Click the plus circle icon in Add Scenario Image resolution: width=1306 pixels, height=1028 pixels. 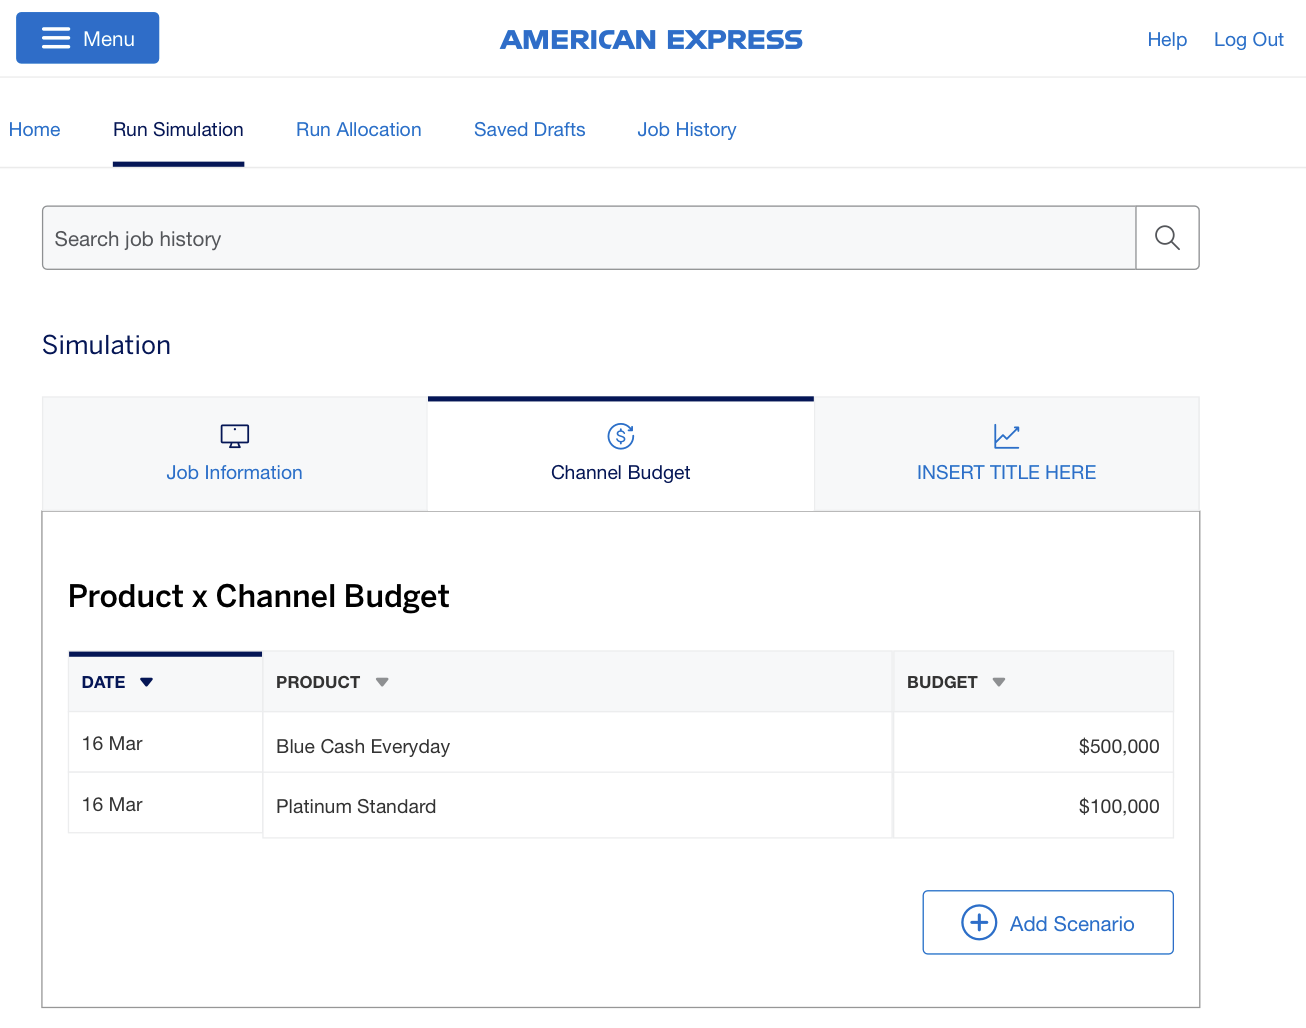[979, 922]
